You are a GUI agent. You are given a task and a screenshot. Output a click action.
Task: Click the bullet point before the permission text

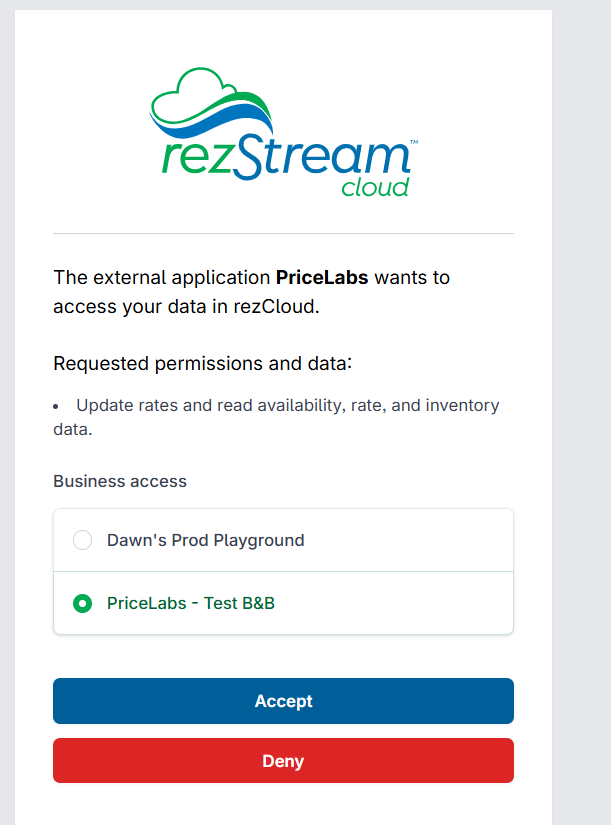58,406
